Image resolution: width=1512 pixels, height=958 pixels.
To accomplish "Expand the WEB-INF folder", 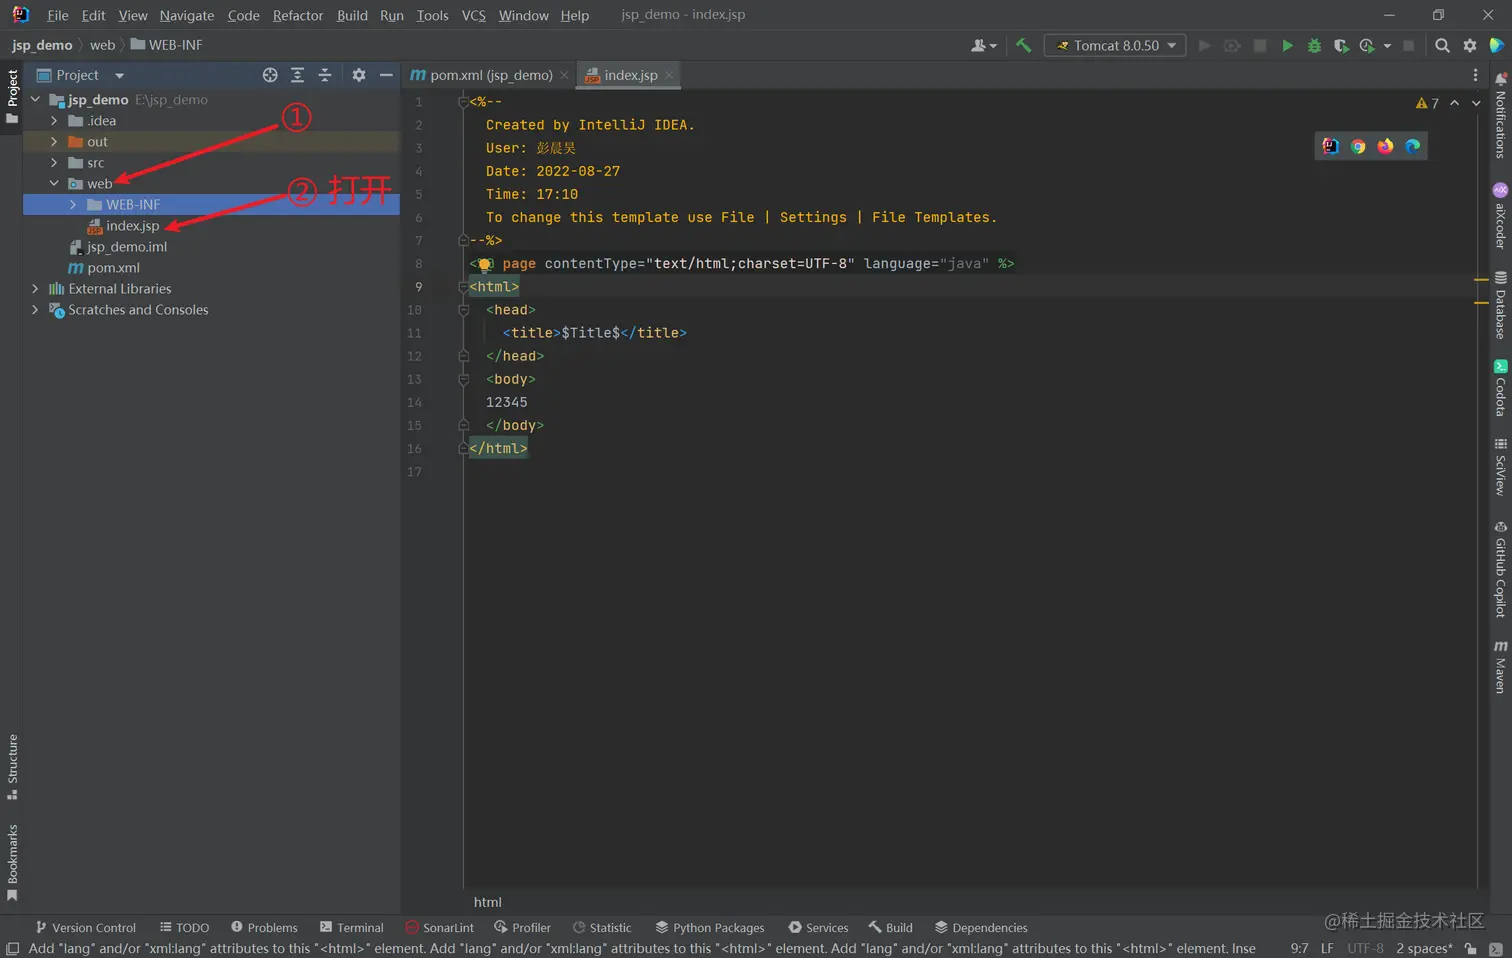I will pyautogui.click(x=73, y=205).
